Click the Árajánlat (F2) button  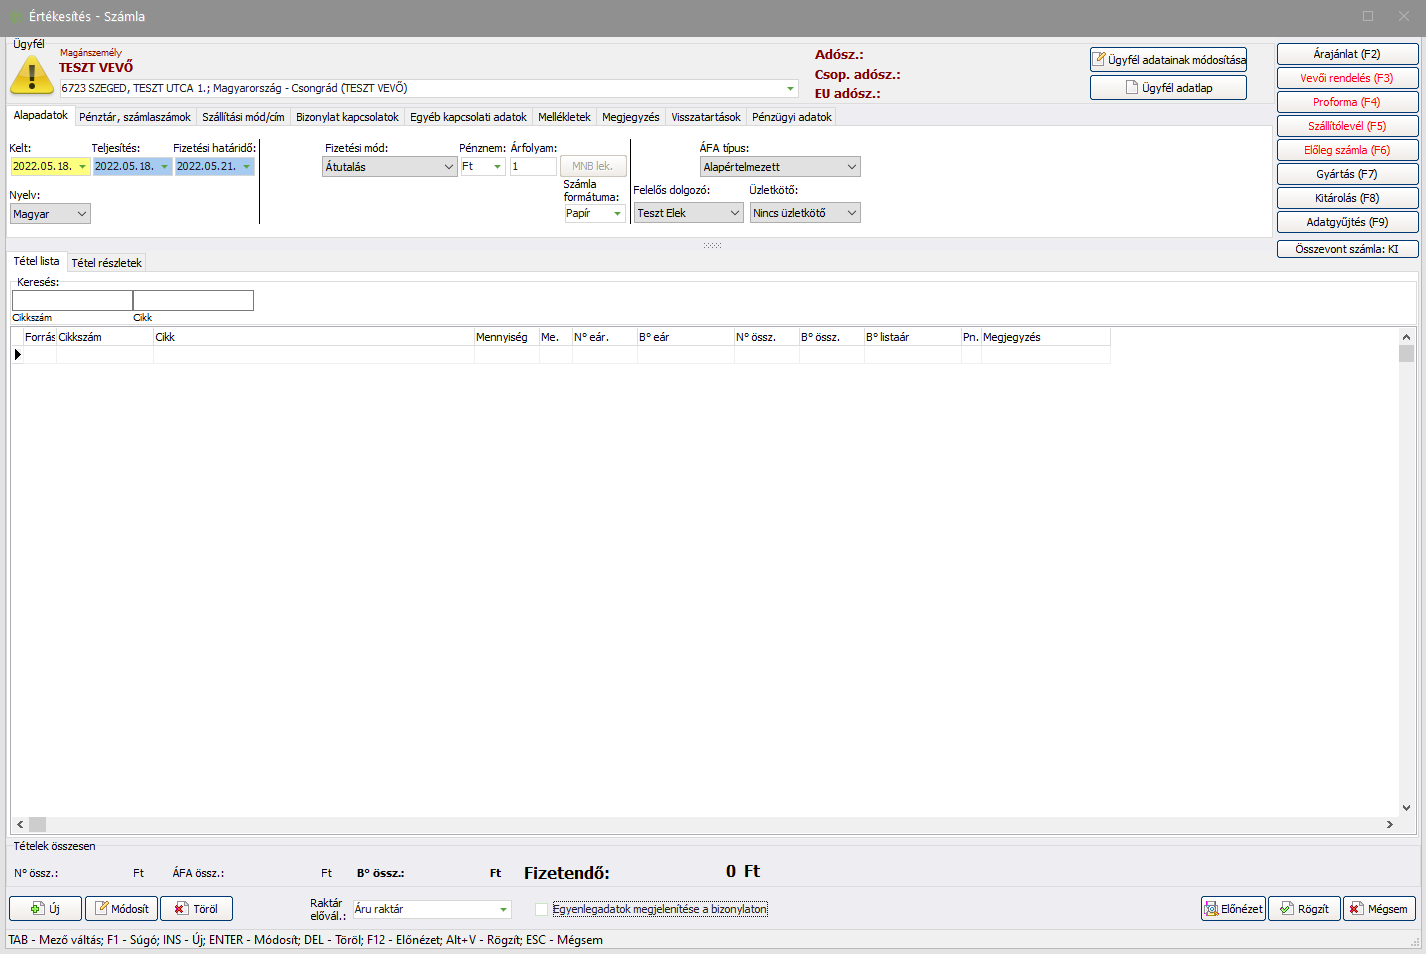pos(1346,54)
